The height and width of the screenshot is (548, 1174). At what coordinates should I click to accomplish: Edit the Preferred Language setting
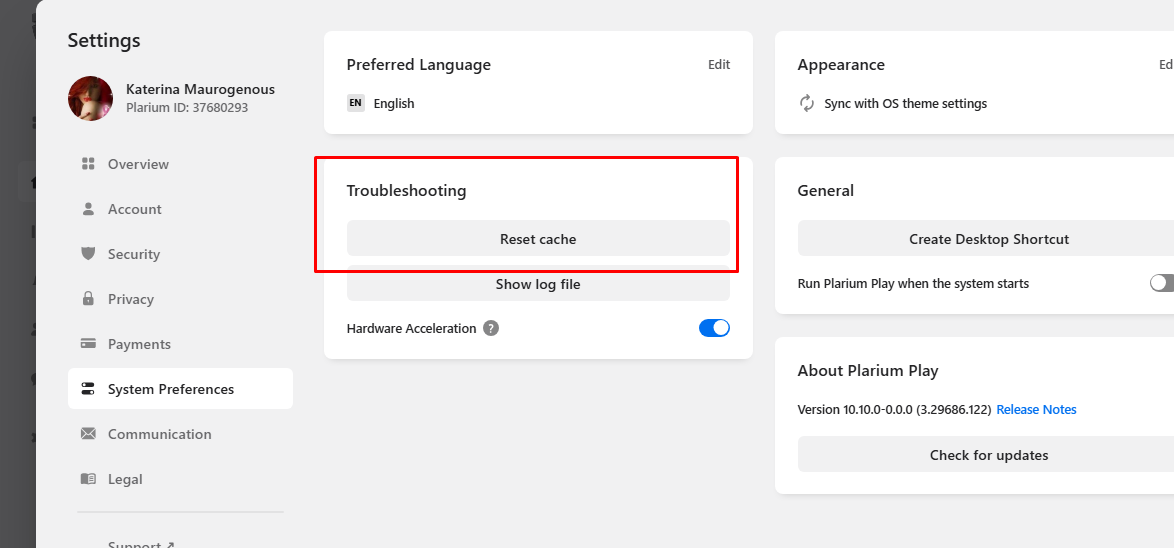coord(719,65)
